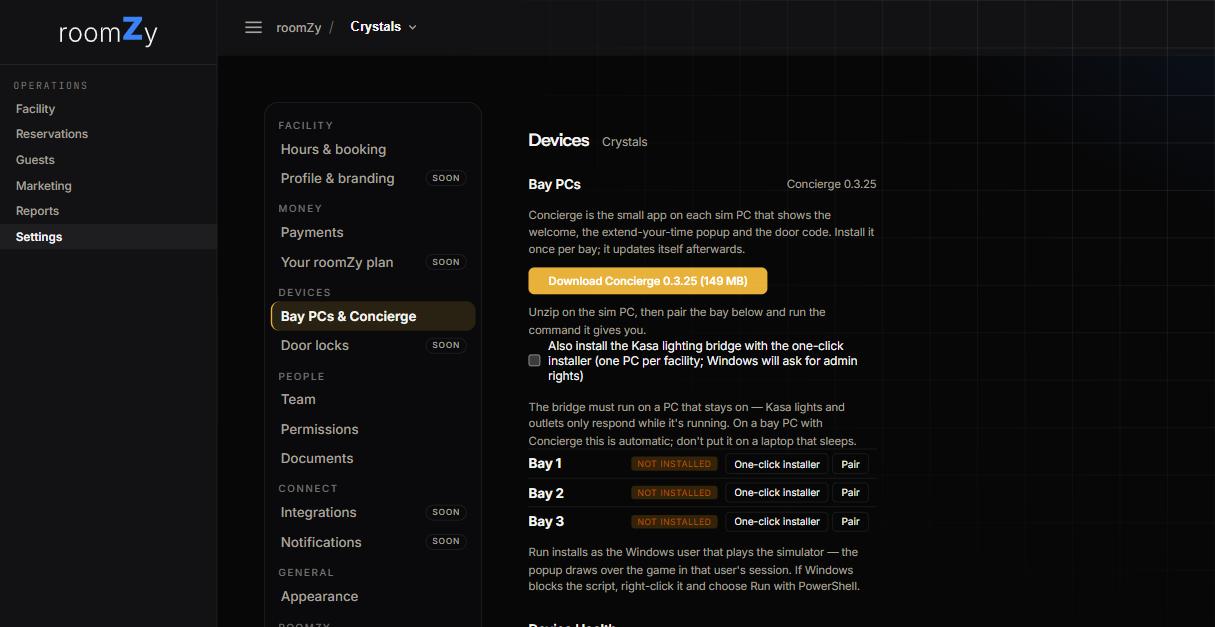Screen dimensions: 1215x627
Task: Click the SOON badge beside Door locks
Action: pyautogui.click(x=446, y=345)
